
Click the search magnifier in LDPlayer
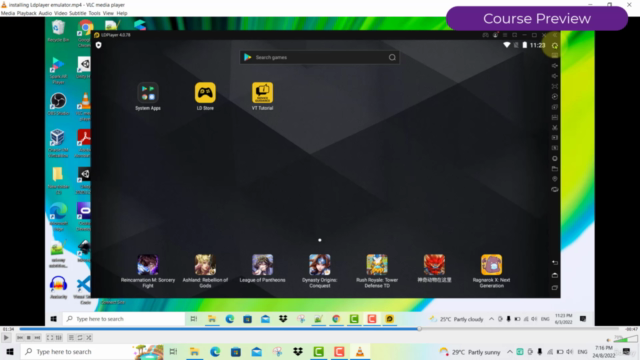[392, 57]
